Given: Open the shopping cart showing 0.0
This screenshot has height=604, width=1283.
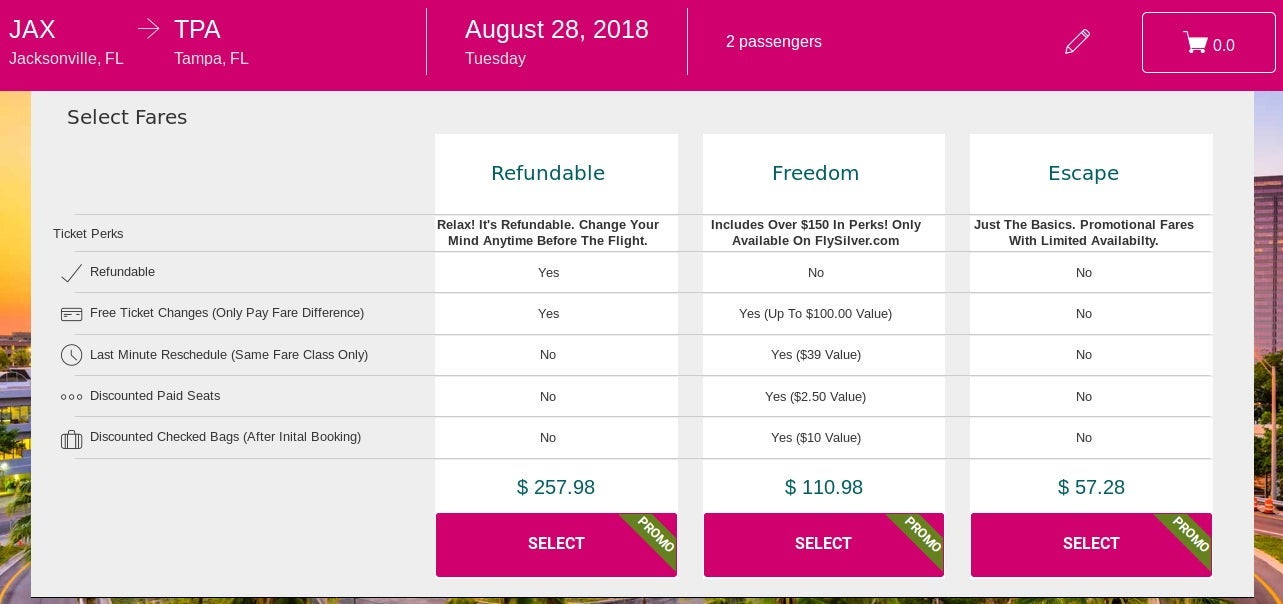Looking at the screenshot, I should tap(1208, 43).
